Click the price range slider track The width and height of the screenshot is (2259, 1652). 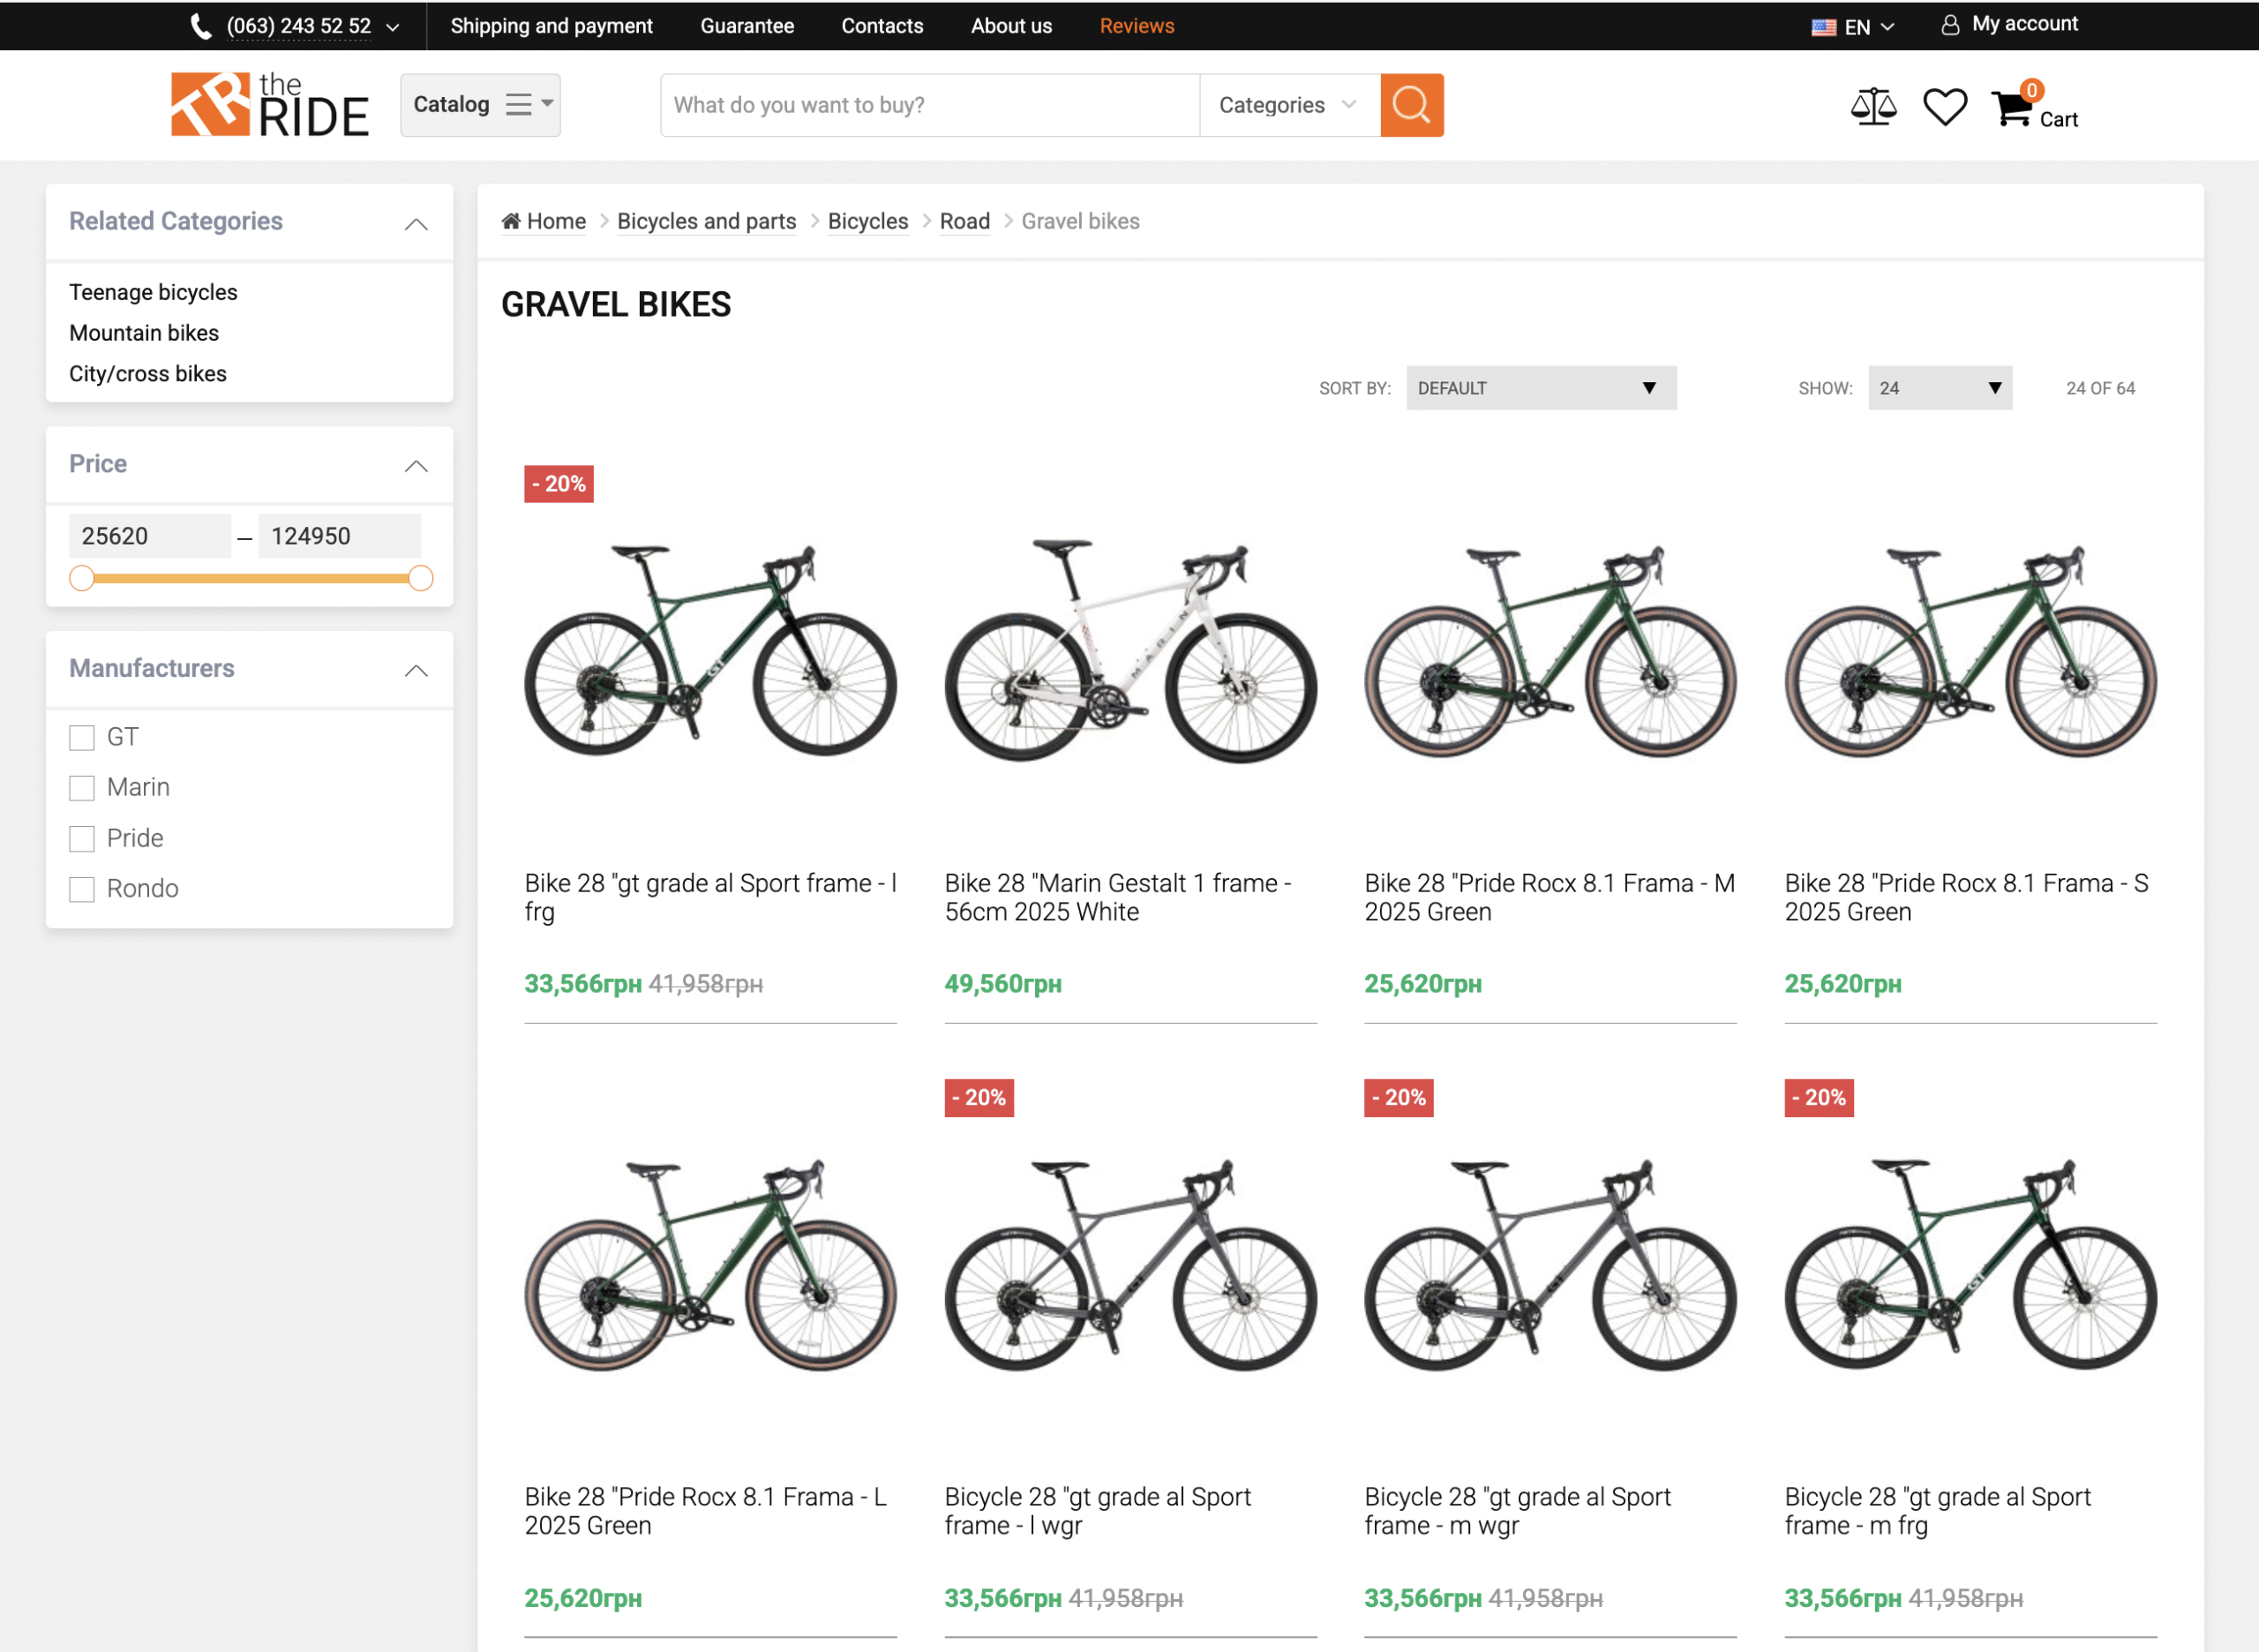[x=251, y=578]
